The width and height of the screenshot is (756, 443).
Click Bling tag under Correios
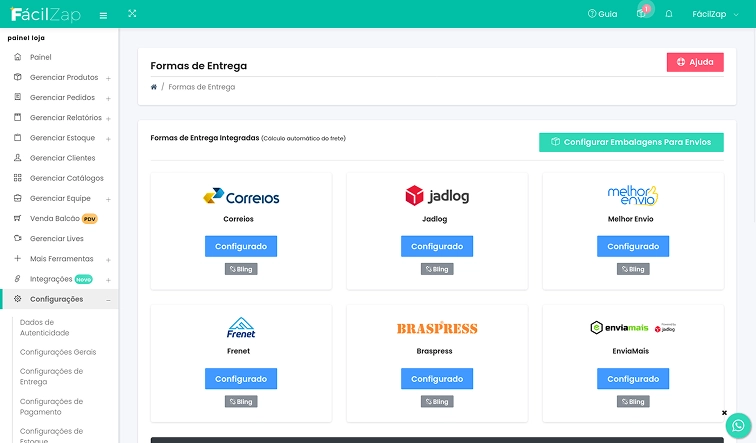pyautogui.click(x=241, y=269)
